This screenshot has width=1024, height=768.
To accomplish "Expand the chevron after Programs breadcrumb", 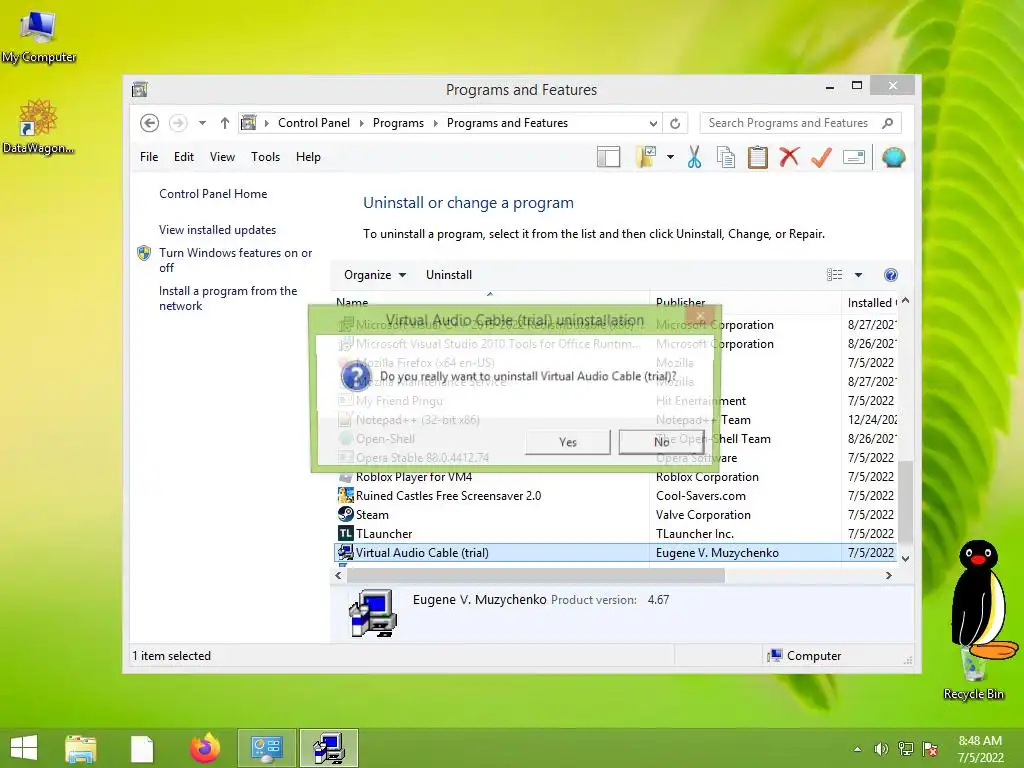I will pyautogui.click(x=436, y=123).
